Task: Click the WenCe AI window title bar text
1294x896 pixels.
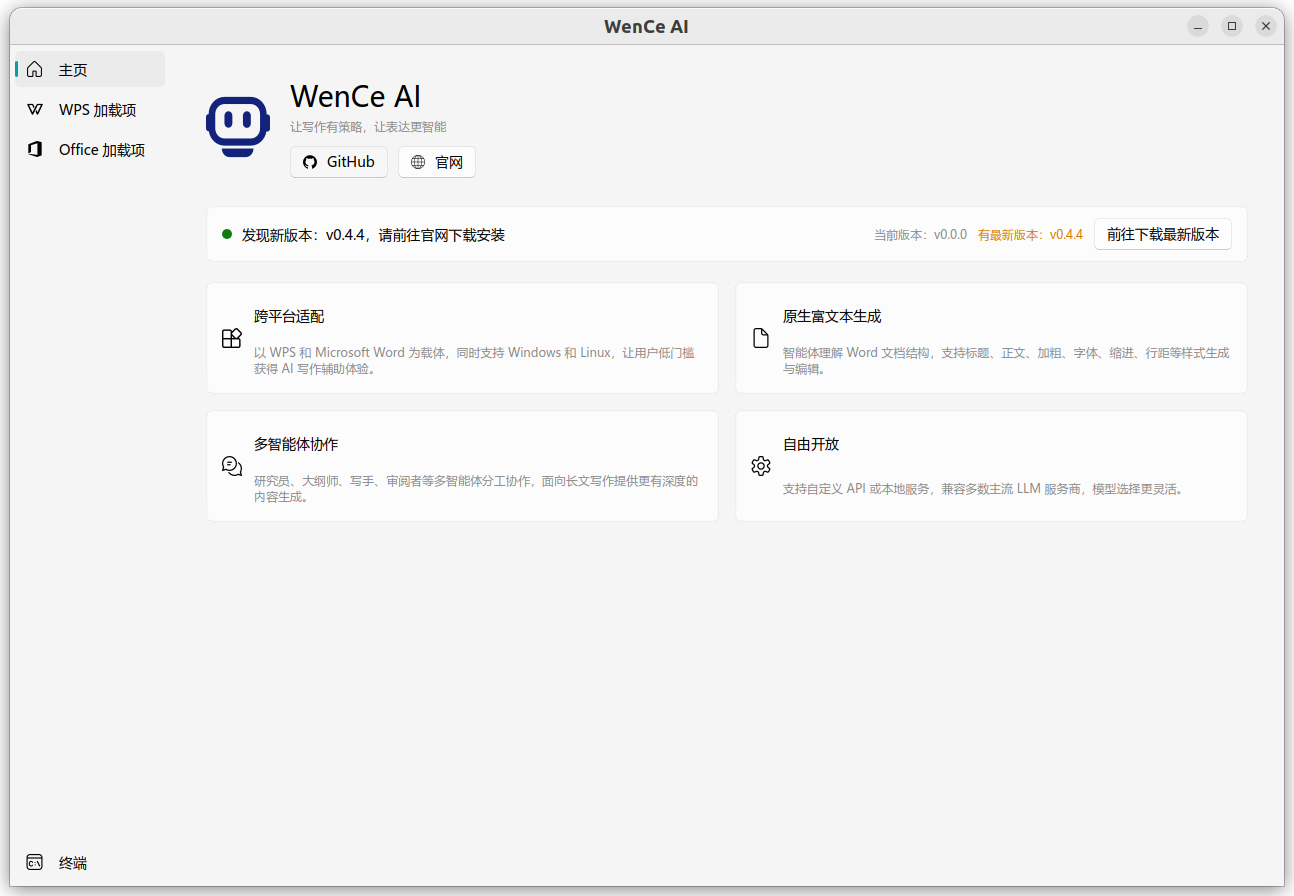Action: [x=646, y=27]
